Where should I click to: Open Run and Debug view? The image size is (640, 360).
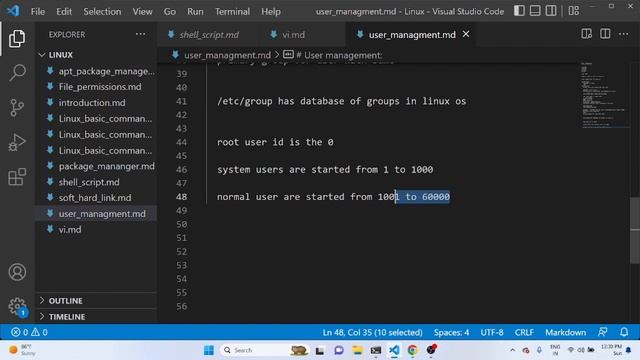click(x=17, y=142)
